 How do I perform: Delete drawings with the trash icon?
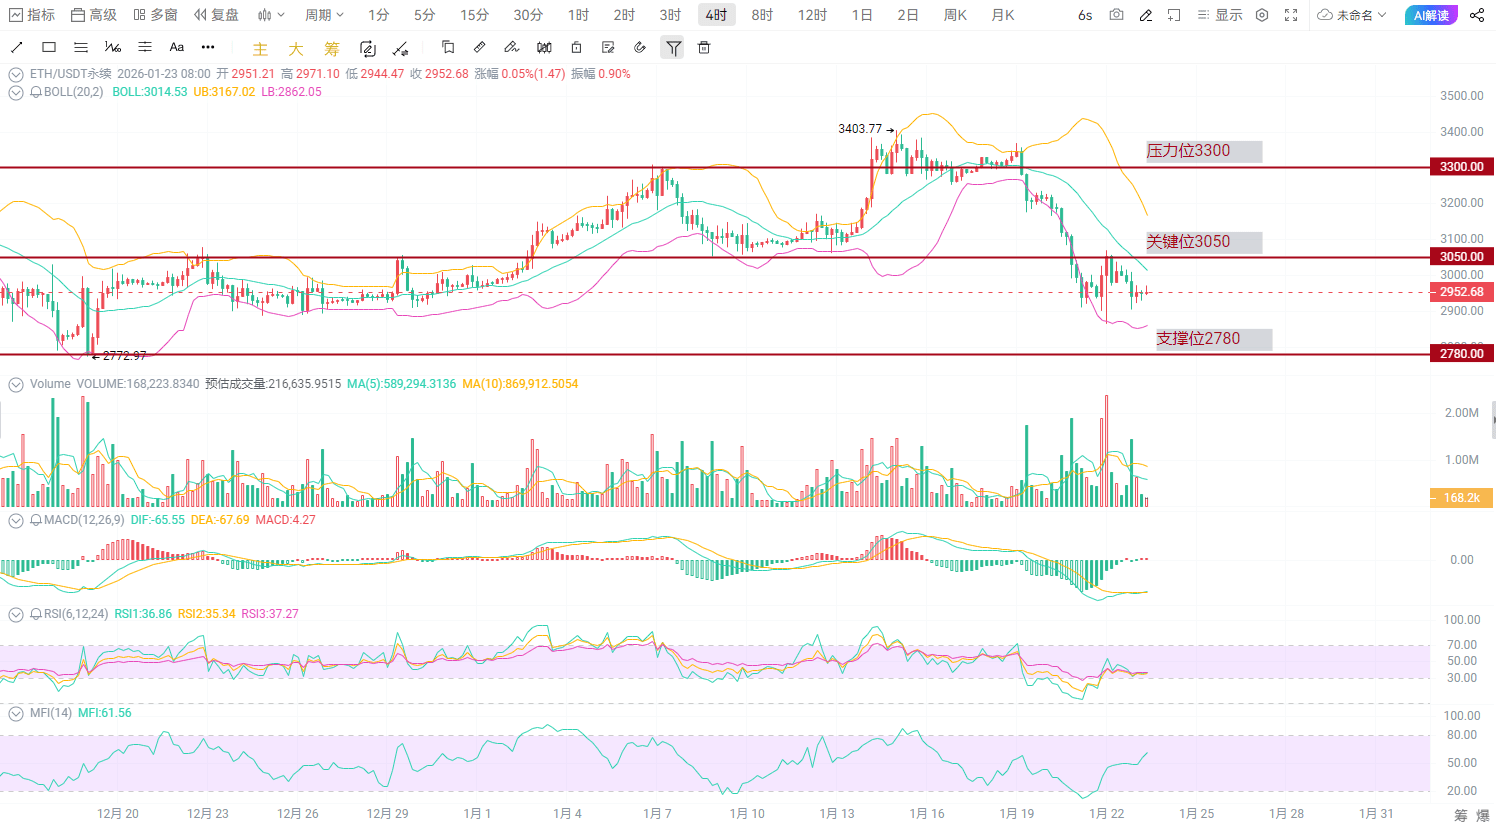[704, 47]
